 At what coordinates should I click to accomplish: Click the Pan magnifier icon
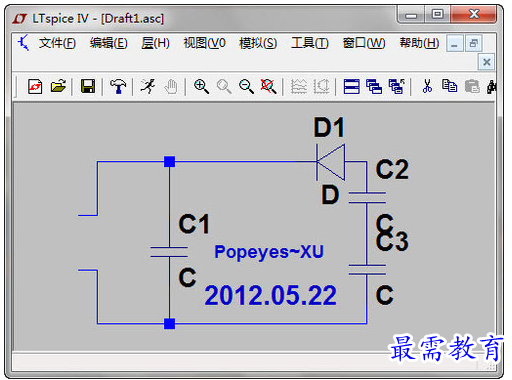coord(224,87)
